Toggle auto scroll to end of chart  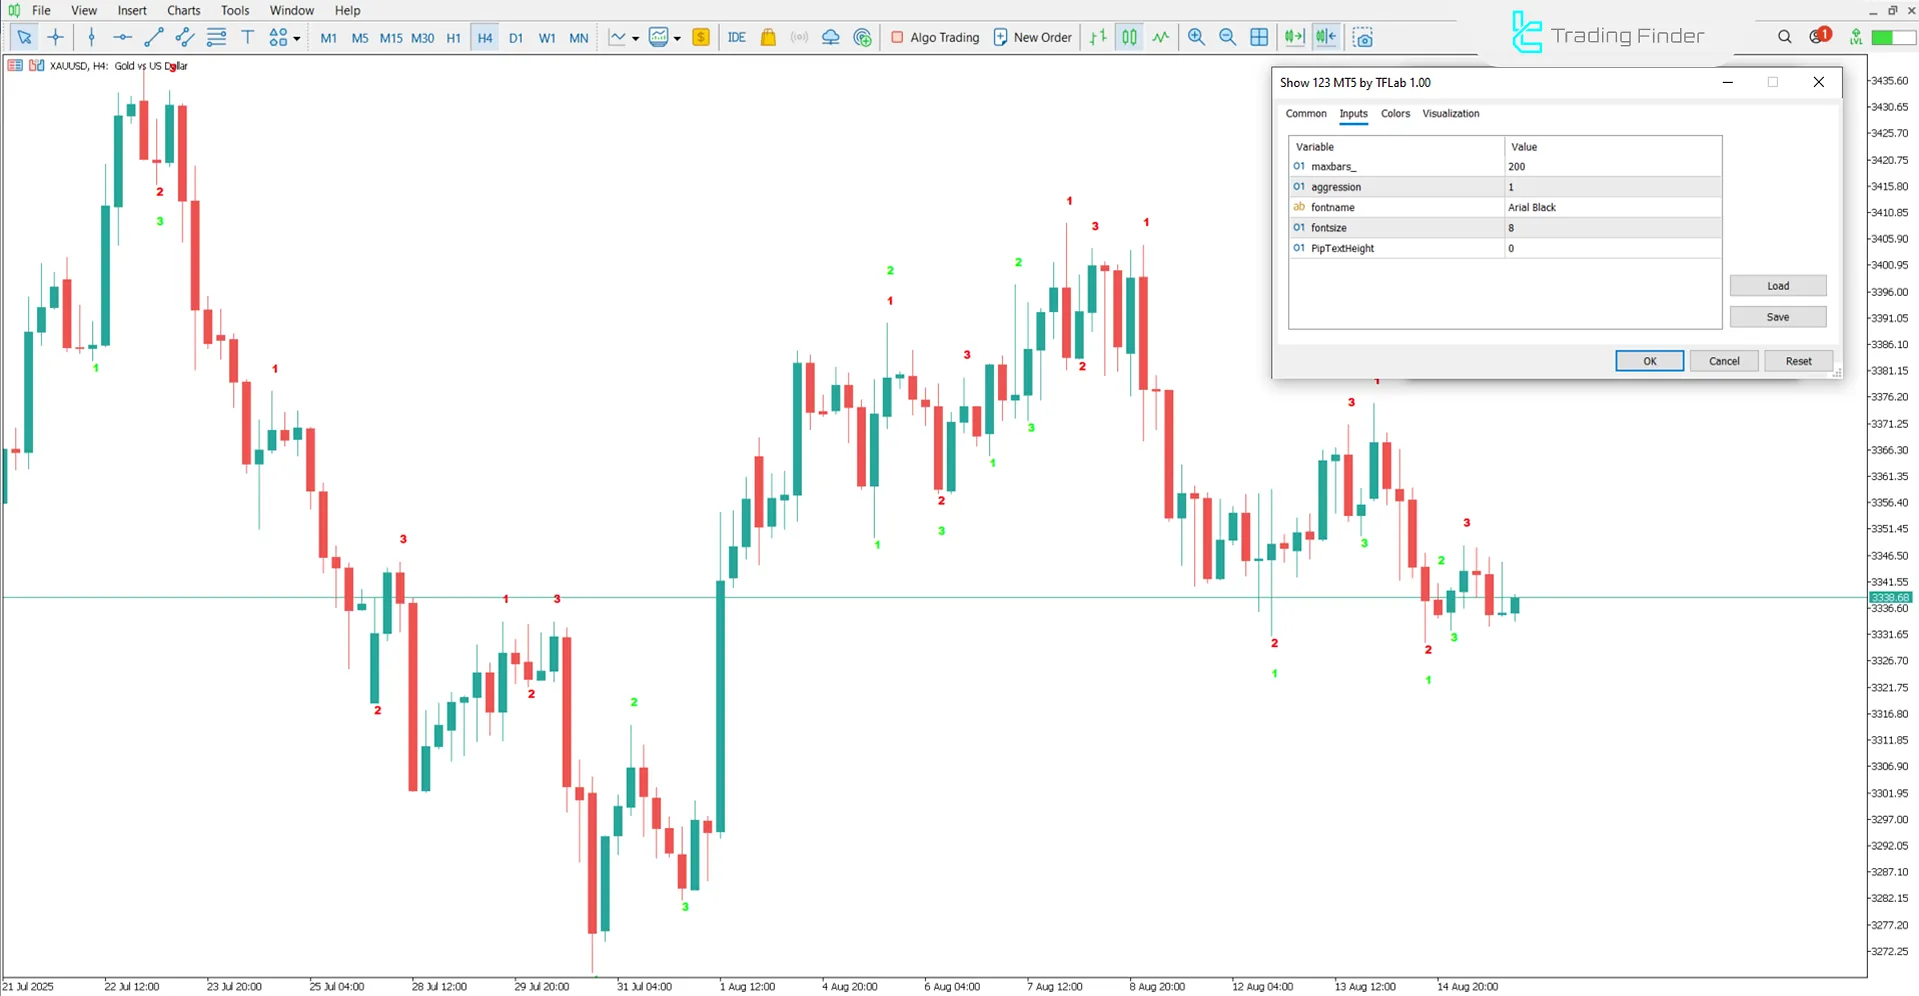click(x=1294, y=37)
